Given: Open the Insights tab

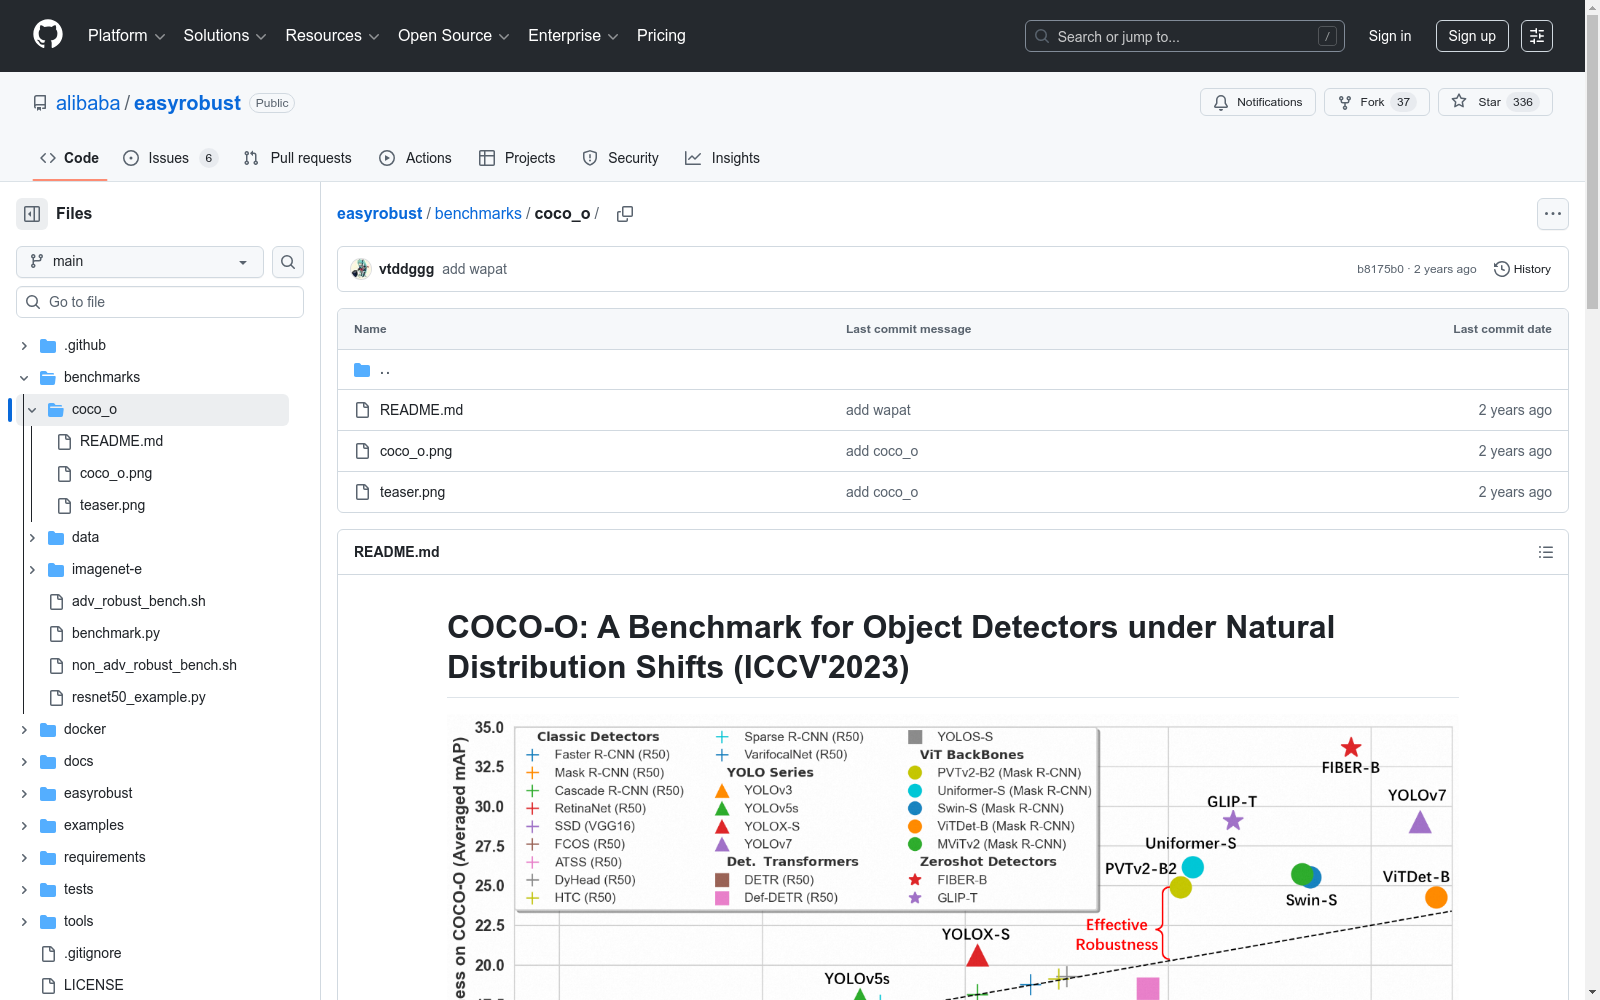Looking at the screenshot, I should click(722, 158).
